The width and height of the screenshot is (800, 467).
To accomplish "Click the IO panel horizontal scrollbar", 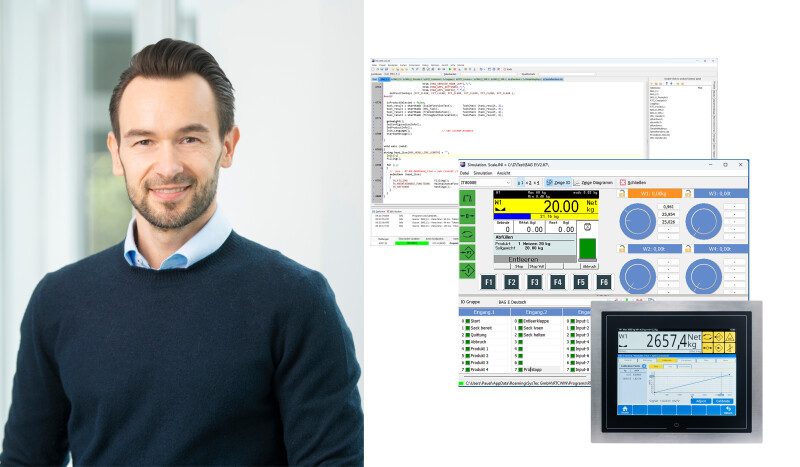I will (524, 376).
